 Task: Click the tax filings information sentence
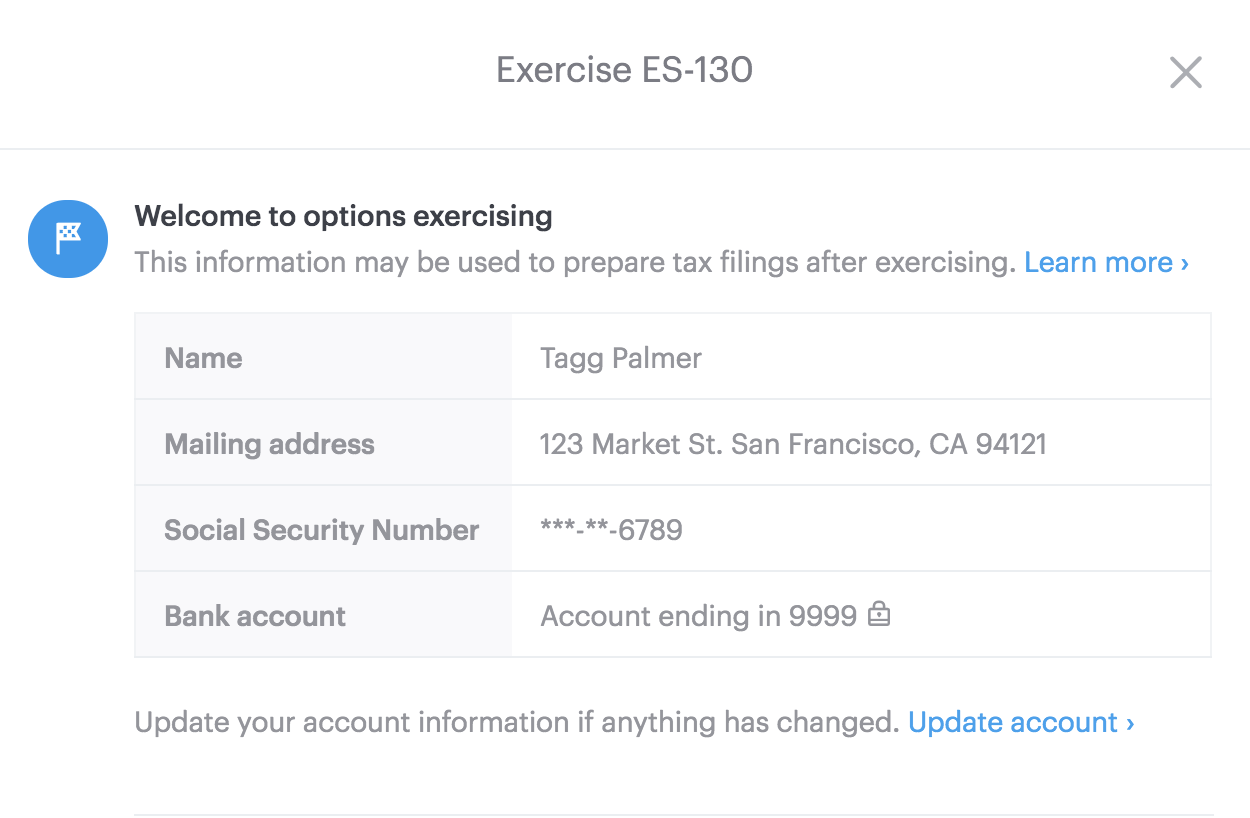coord(576,263)
